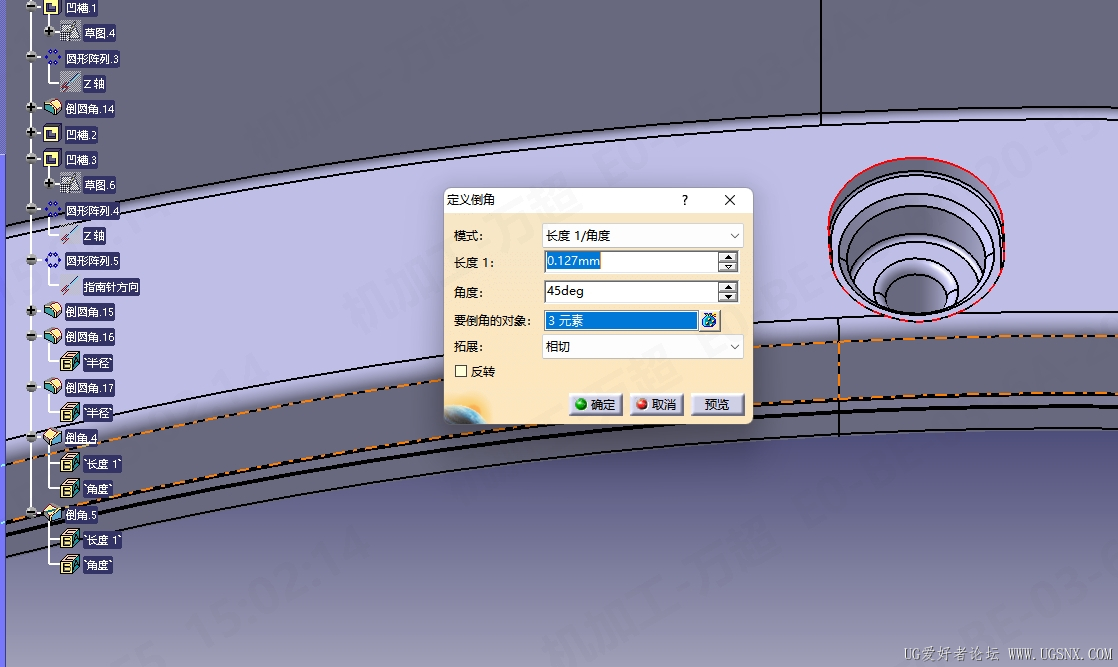Click the 圆形阵列.3 circular pattern icon
The image size is (1118, 667).
(53, 57)
